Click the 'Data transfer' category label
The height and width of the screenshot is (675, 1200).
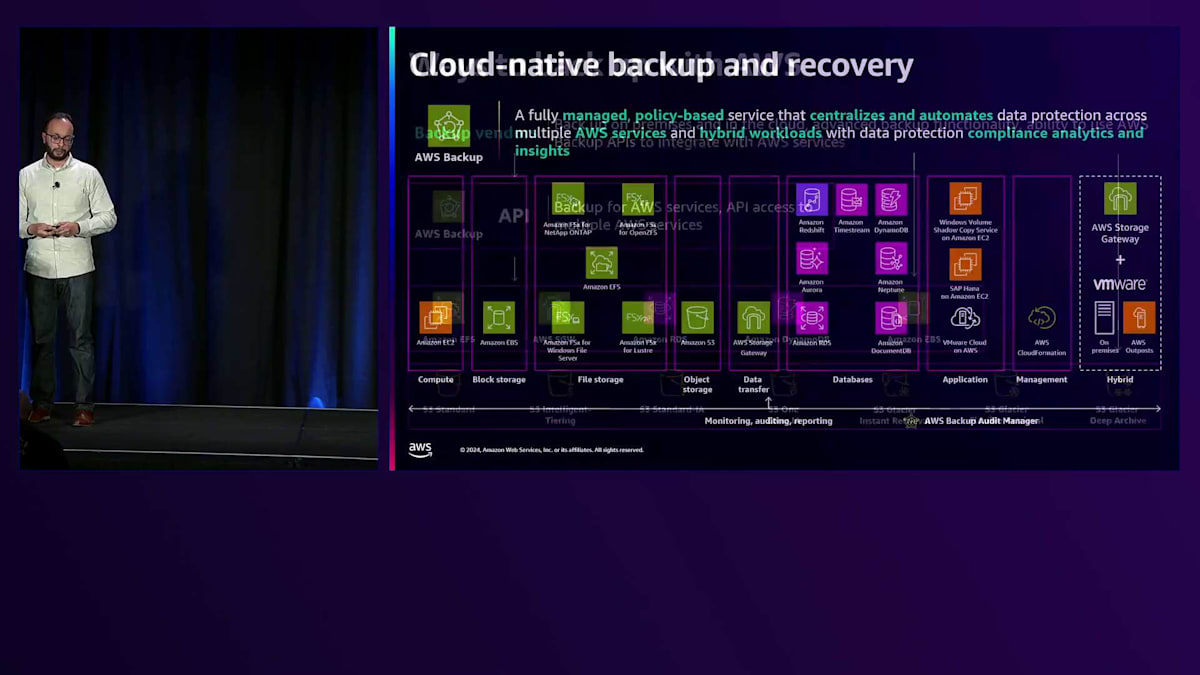click(754, 384)
